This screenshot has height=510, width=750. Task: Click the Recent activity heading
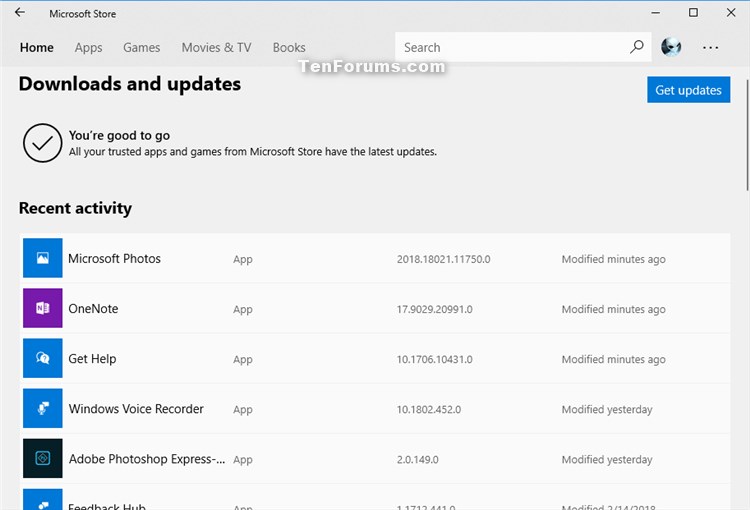pyautogui.click(x=75, y=208)
